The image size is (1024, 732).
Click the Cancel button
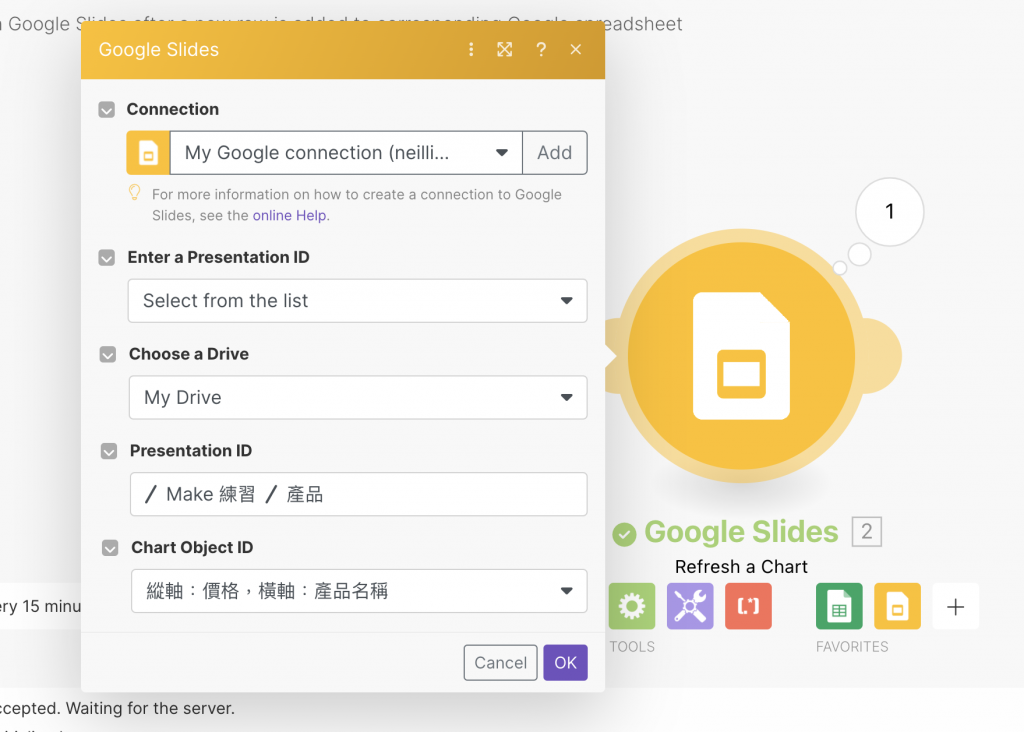pyautogui.click(x=500, y=663)
